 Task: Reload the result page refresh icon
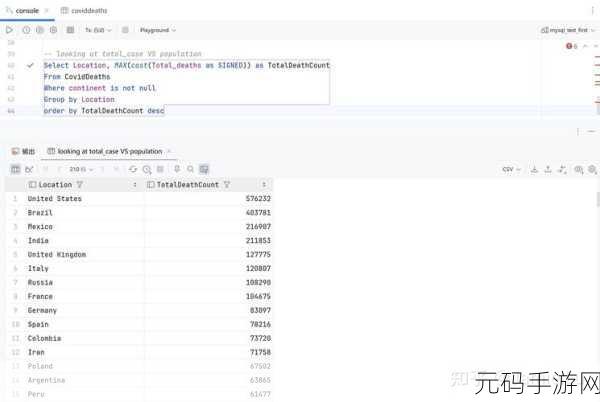pos(133,169)
